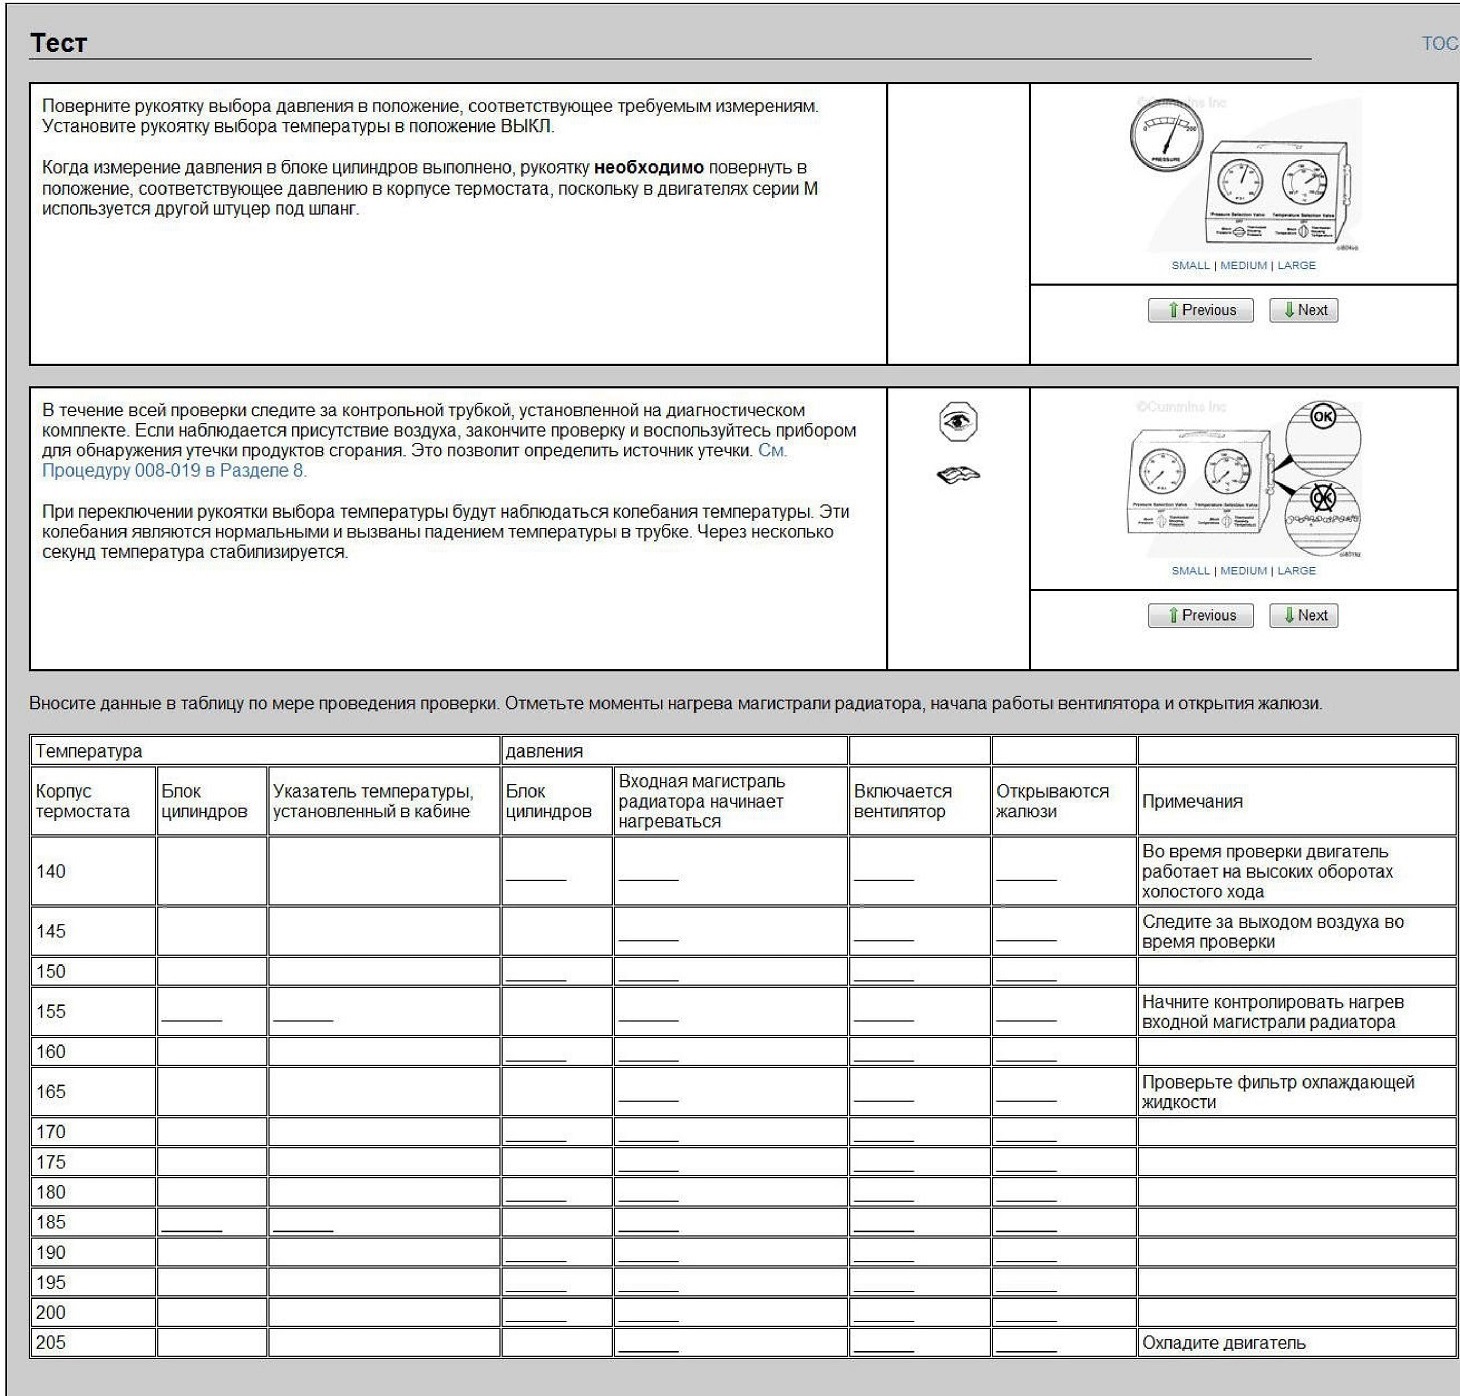Click cab gauge blank in row 185
Screen dimensions: 1460x1396
click(x=303, y=1226)
